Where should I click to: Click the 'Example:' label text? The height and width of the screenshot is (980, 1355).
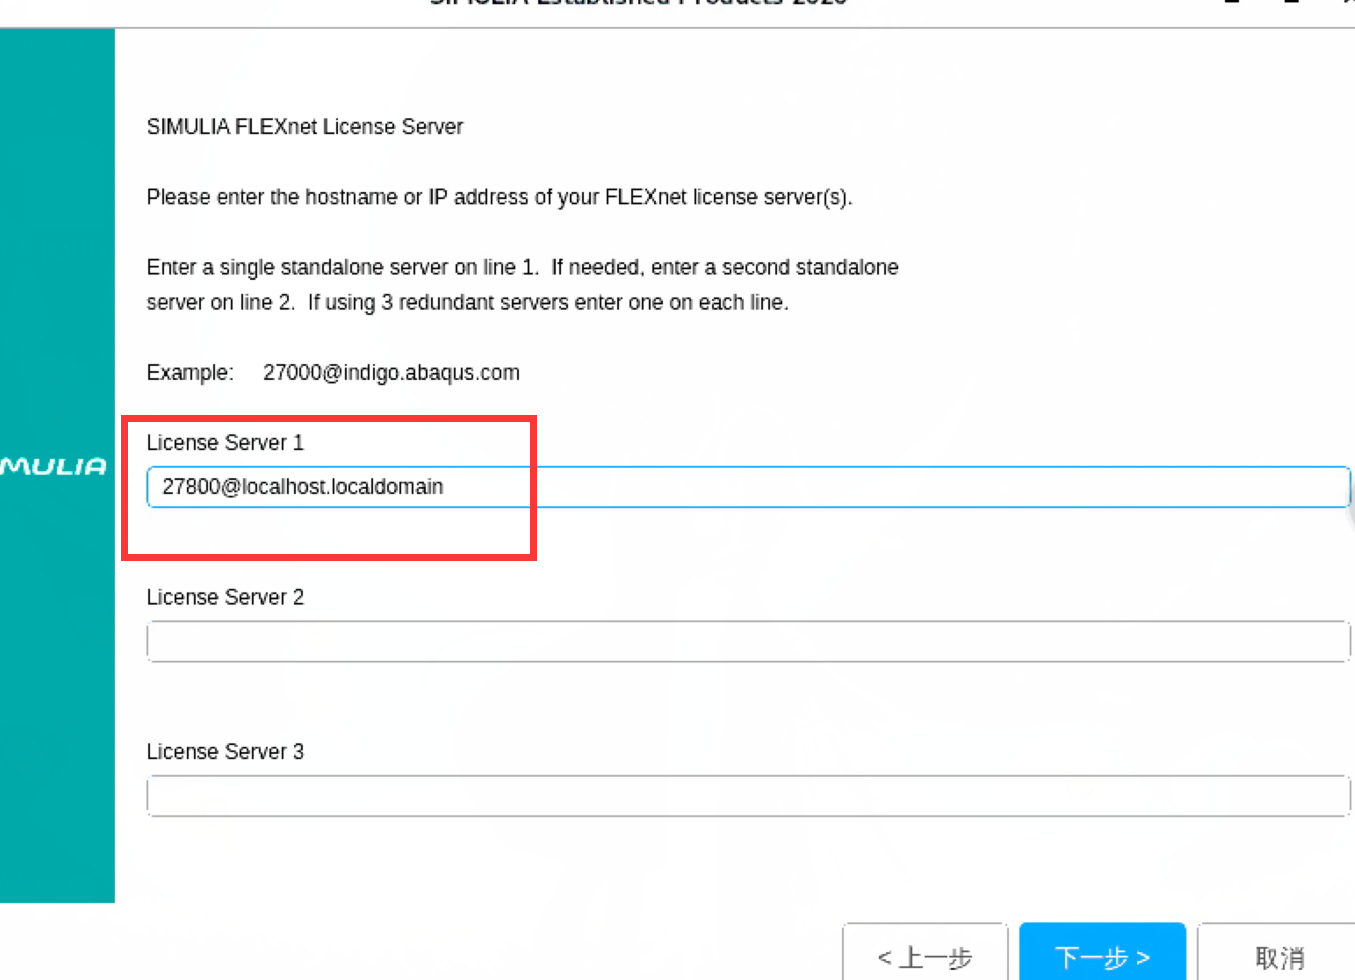tap(190, 373)
